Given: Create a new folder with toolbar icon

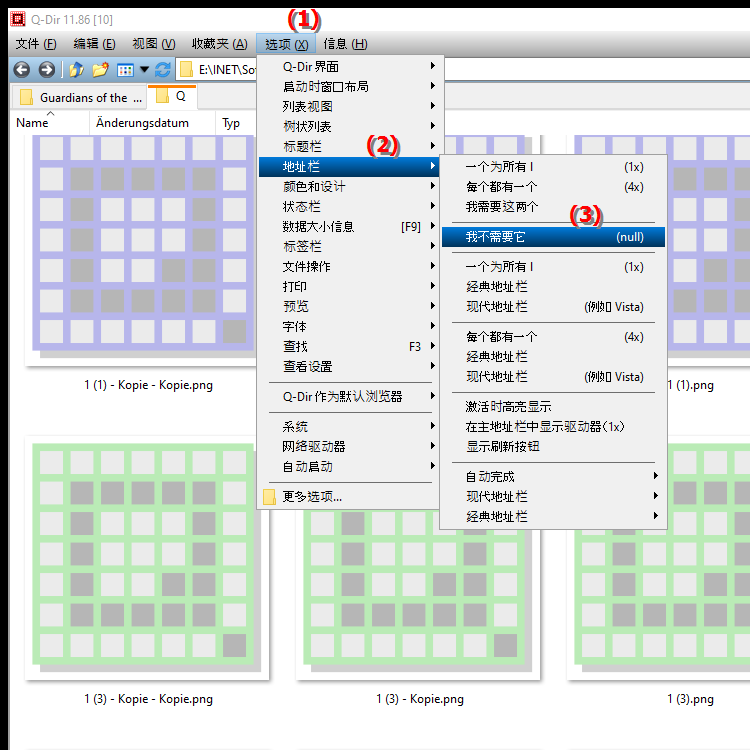Looking at the screenshot, I should pos(100,69).
